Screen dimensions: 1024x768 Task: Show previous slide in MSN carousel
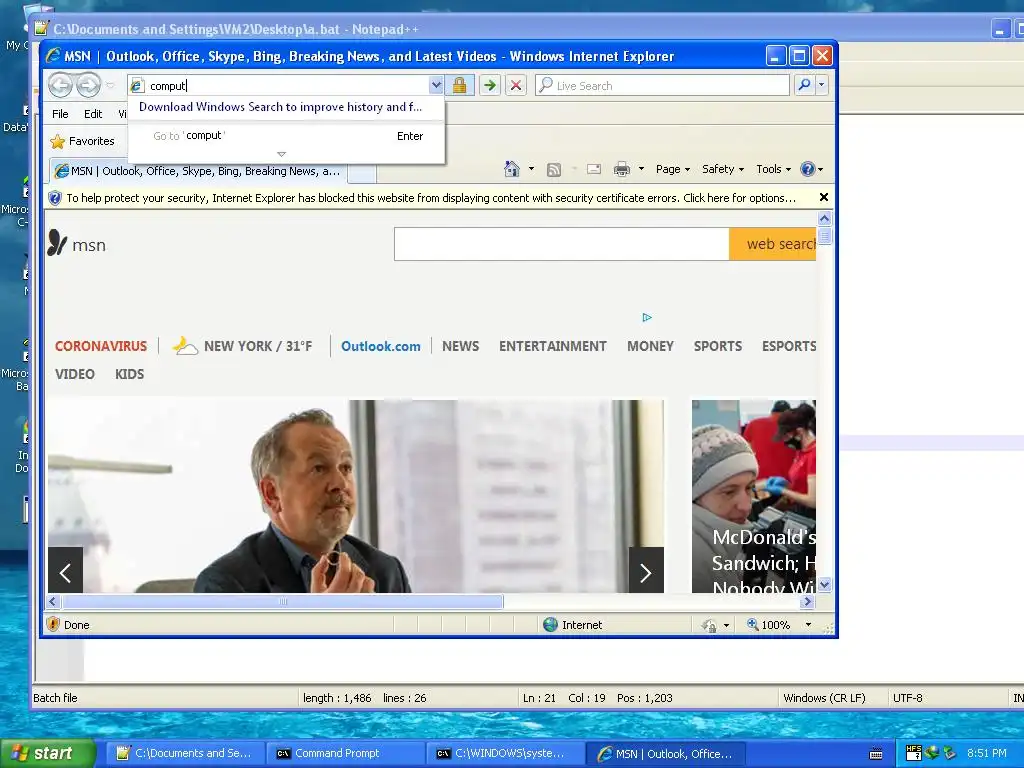[65, 572]
